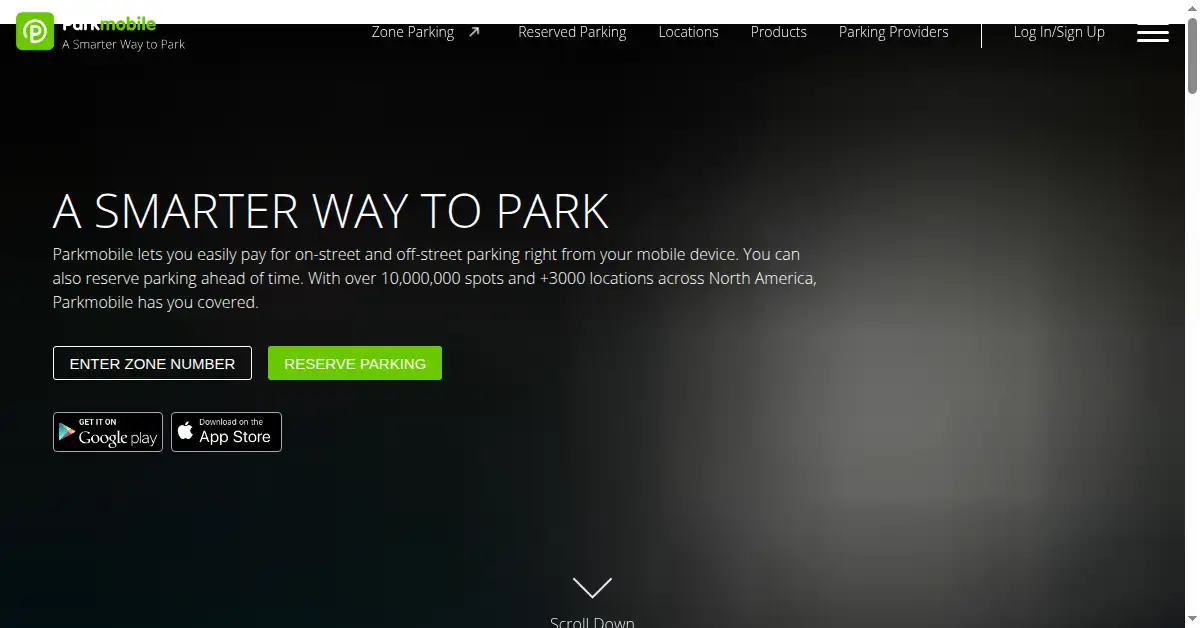Click the Enter Zone Number button

[152, 363]
